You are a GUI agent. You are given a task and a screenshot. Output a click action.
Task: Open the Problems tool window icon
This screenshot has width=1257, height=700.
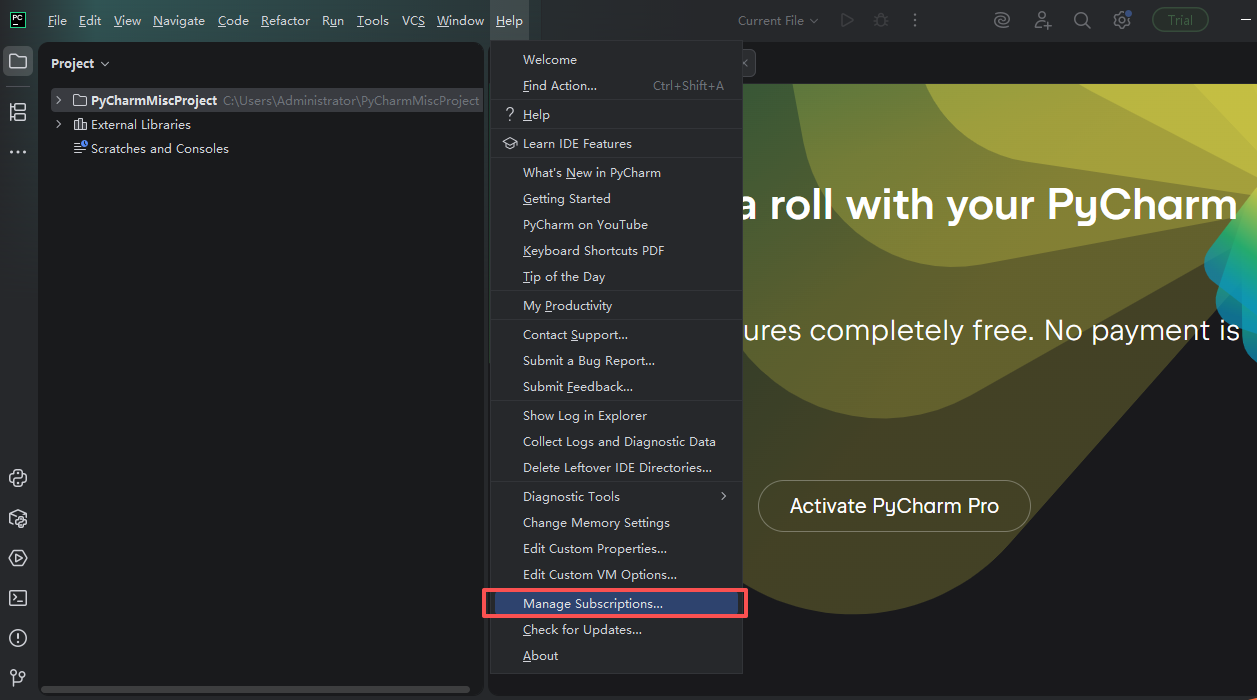point(18,638)
